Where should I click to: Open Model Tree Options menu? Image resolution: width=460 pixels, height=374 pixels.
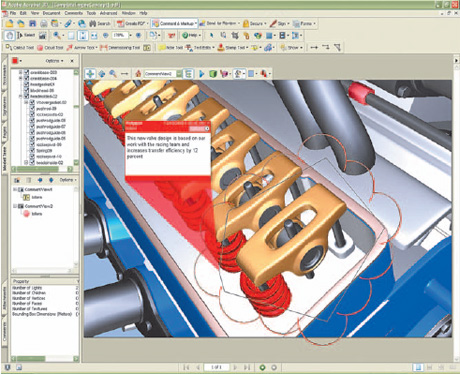(54, 61)
